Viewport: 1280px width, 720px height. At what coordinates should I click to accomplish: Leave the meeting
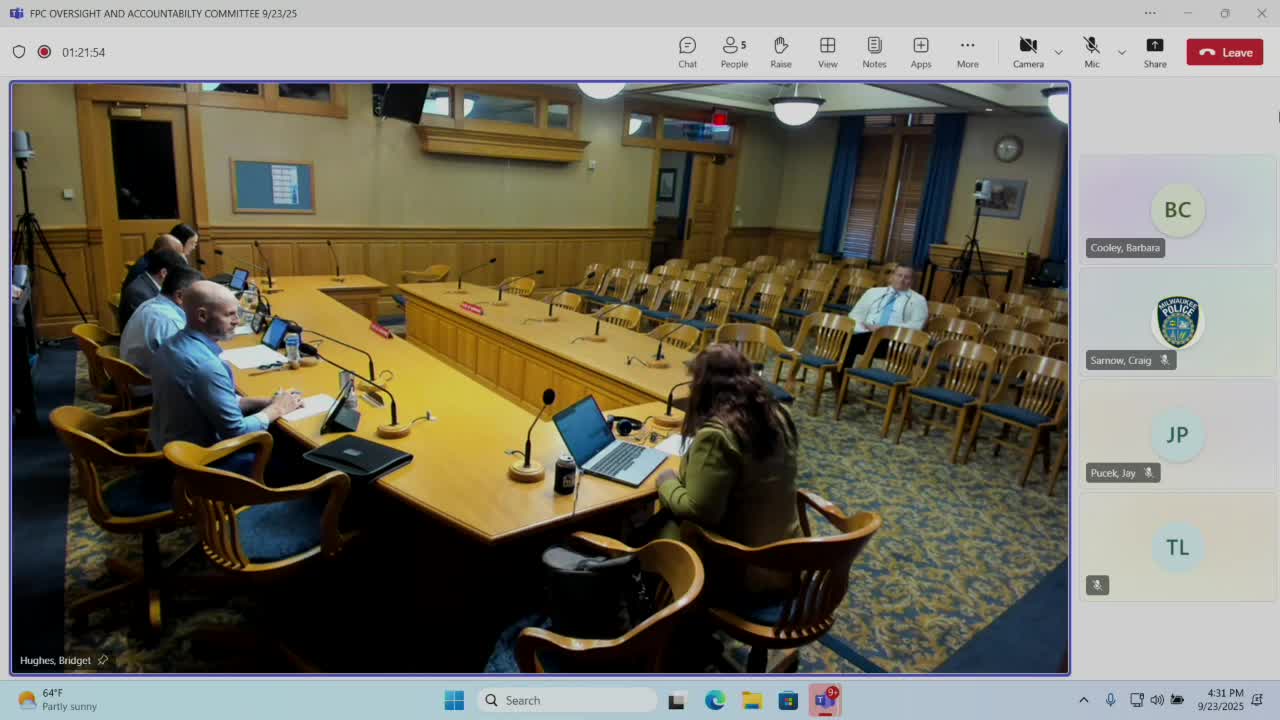(1225, 52)
